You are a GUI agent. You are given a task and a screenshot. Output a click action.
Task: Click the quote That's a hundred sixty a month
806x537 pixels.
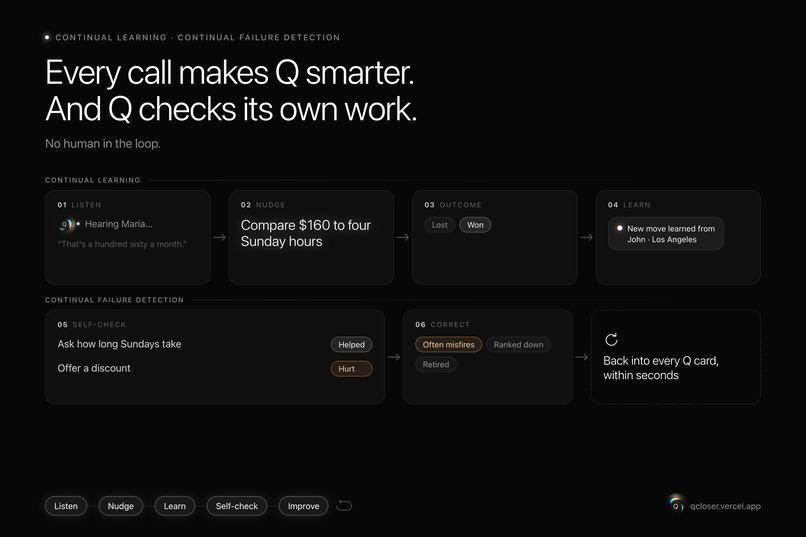click(122, 244)
